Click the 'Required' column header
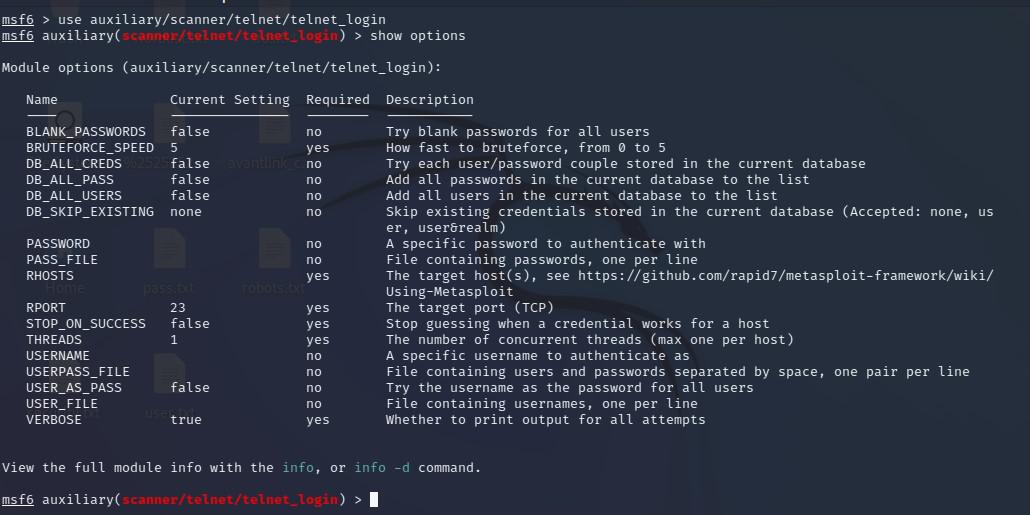This screenshot has height=515, width=1030. point(337,100)
